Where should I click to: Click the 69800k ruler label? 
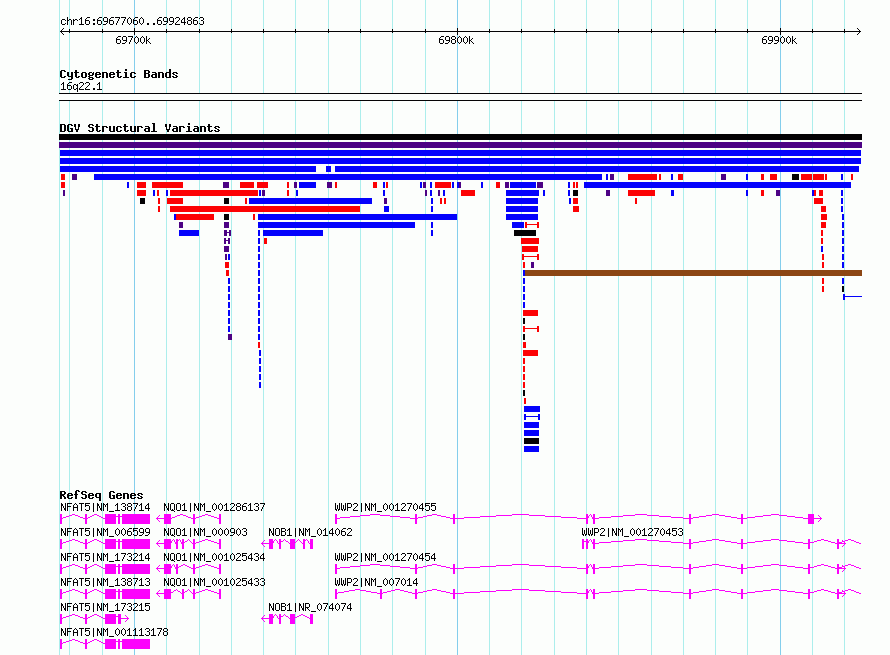click(456, 40)
